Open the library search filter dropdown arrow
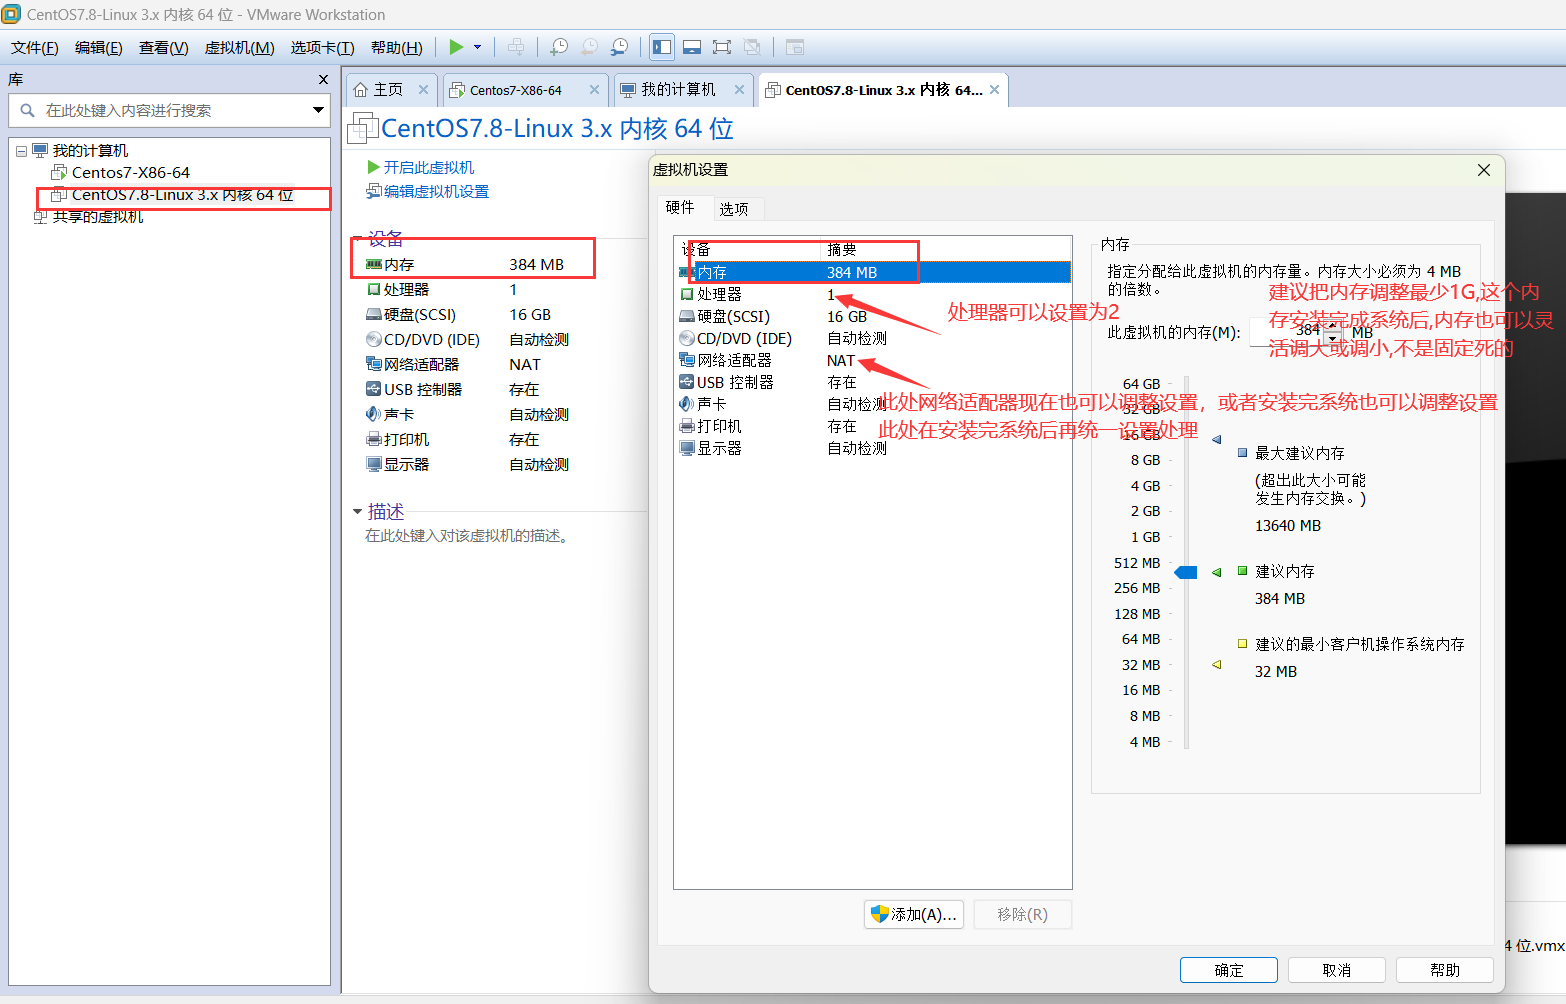Screen dimensions: 1566x1004 click(x=319, y=110)
